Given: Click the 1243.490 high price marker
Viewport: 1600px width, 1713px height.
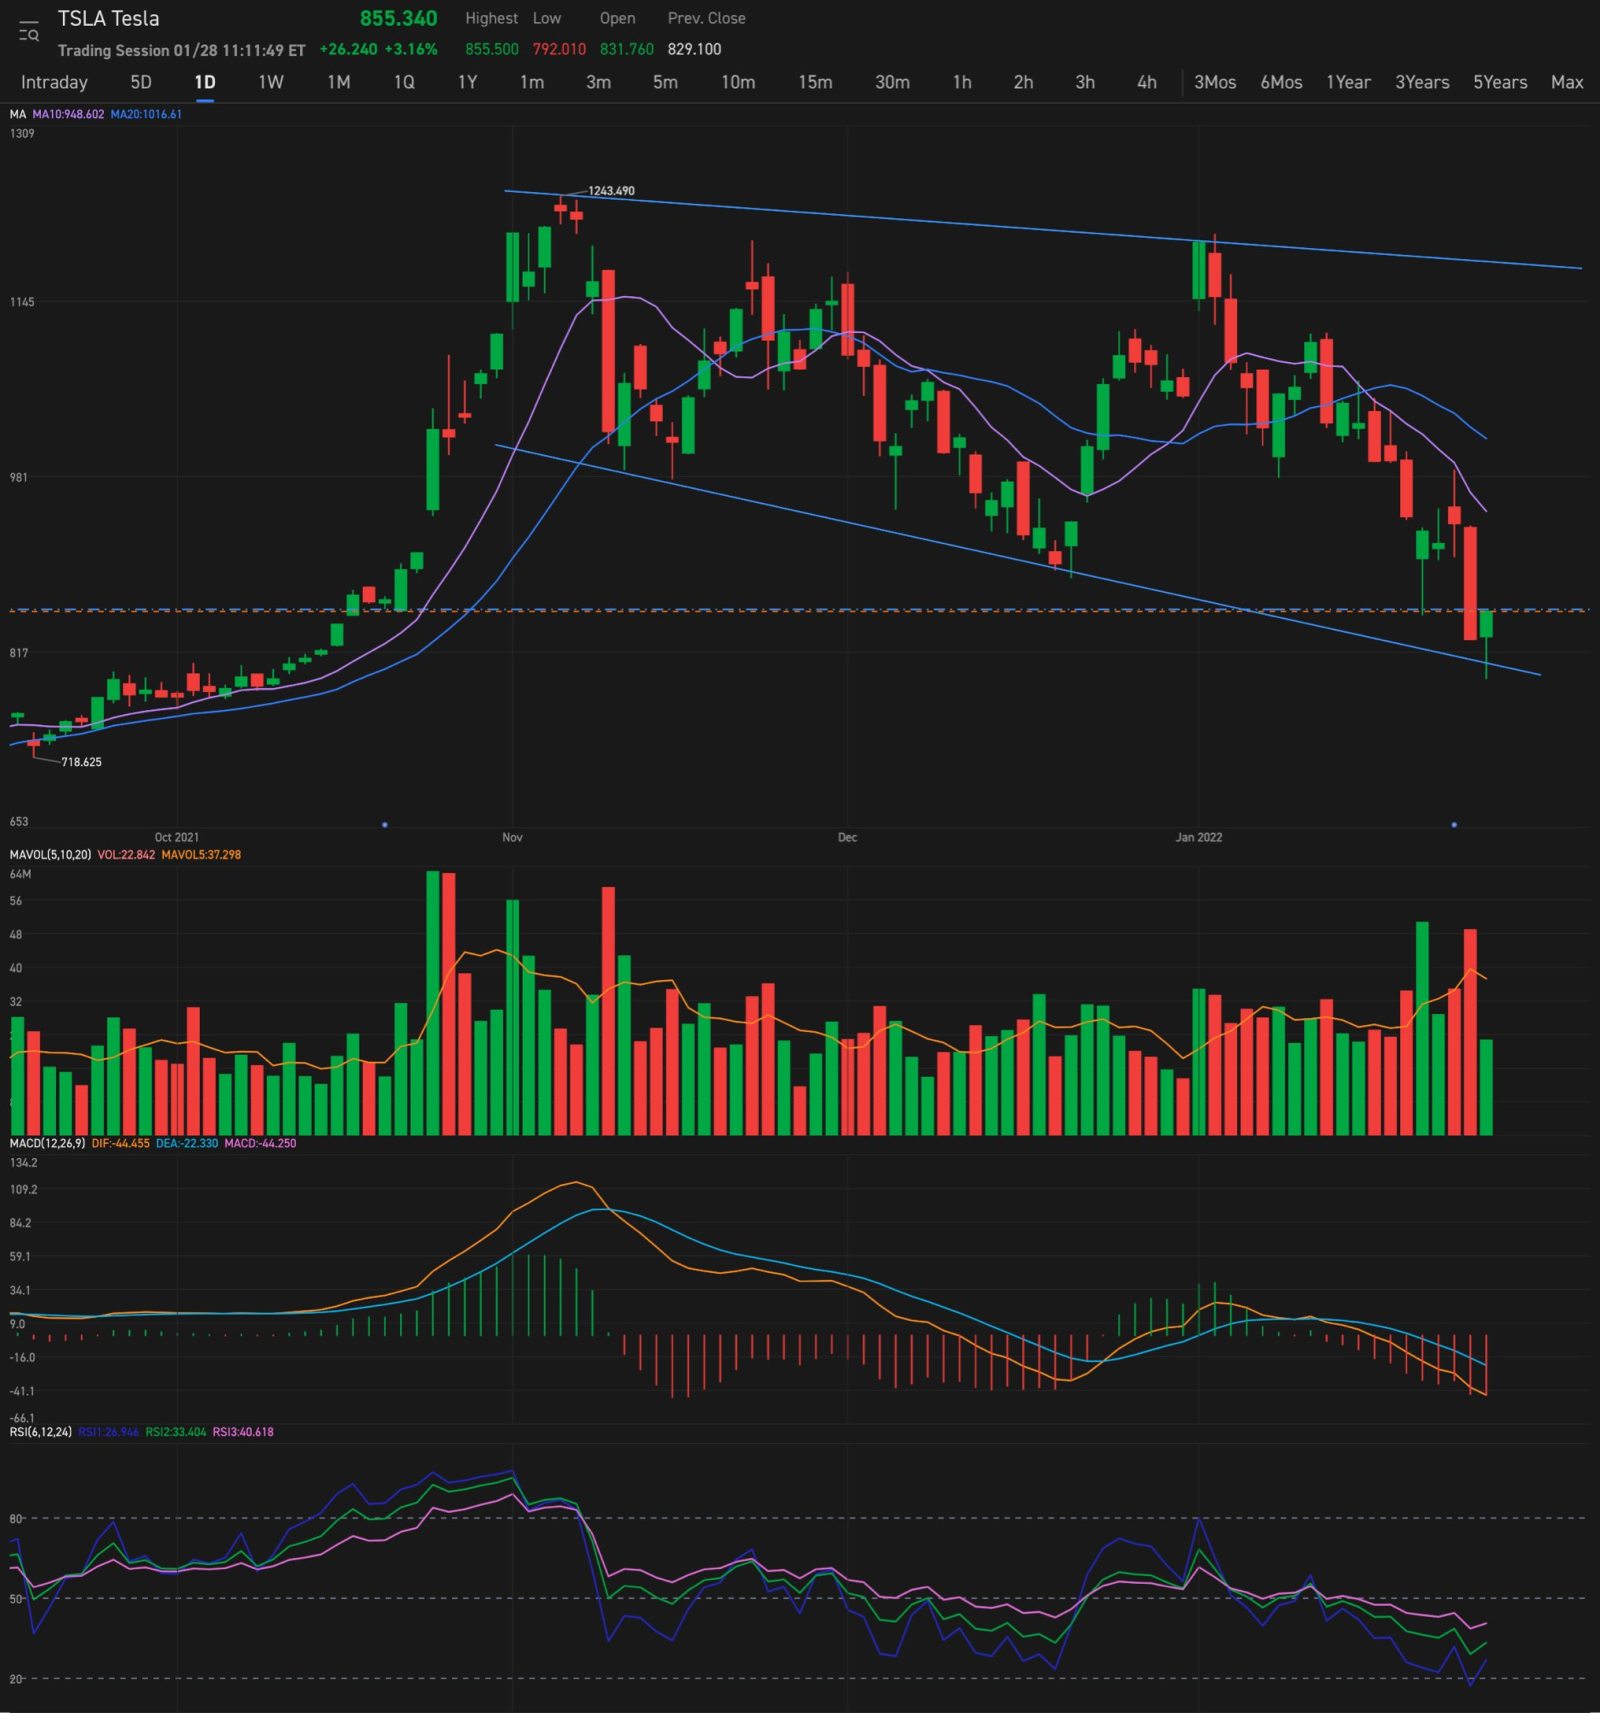Looking at the screenshot, I should point(611,191).
